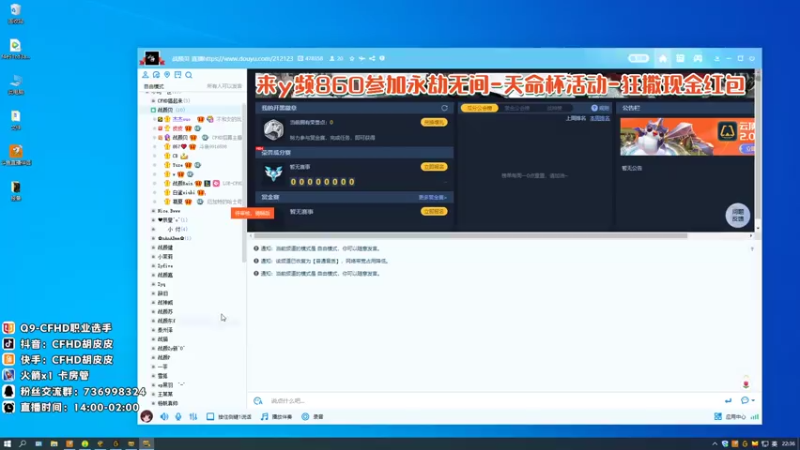Click the share icon in title bar
The image size is (800, 450).
(x=372, y=59)
